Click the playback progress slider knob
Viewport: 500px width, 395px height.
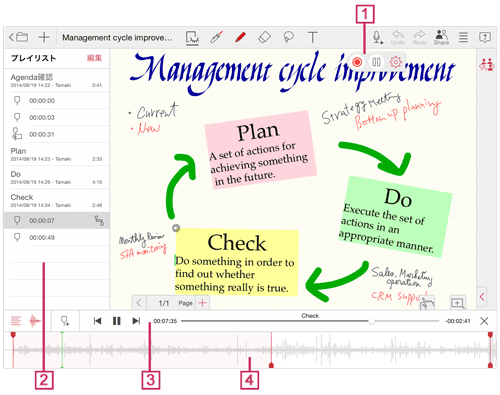pos(371,321)
